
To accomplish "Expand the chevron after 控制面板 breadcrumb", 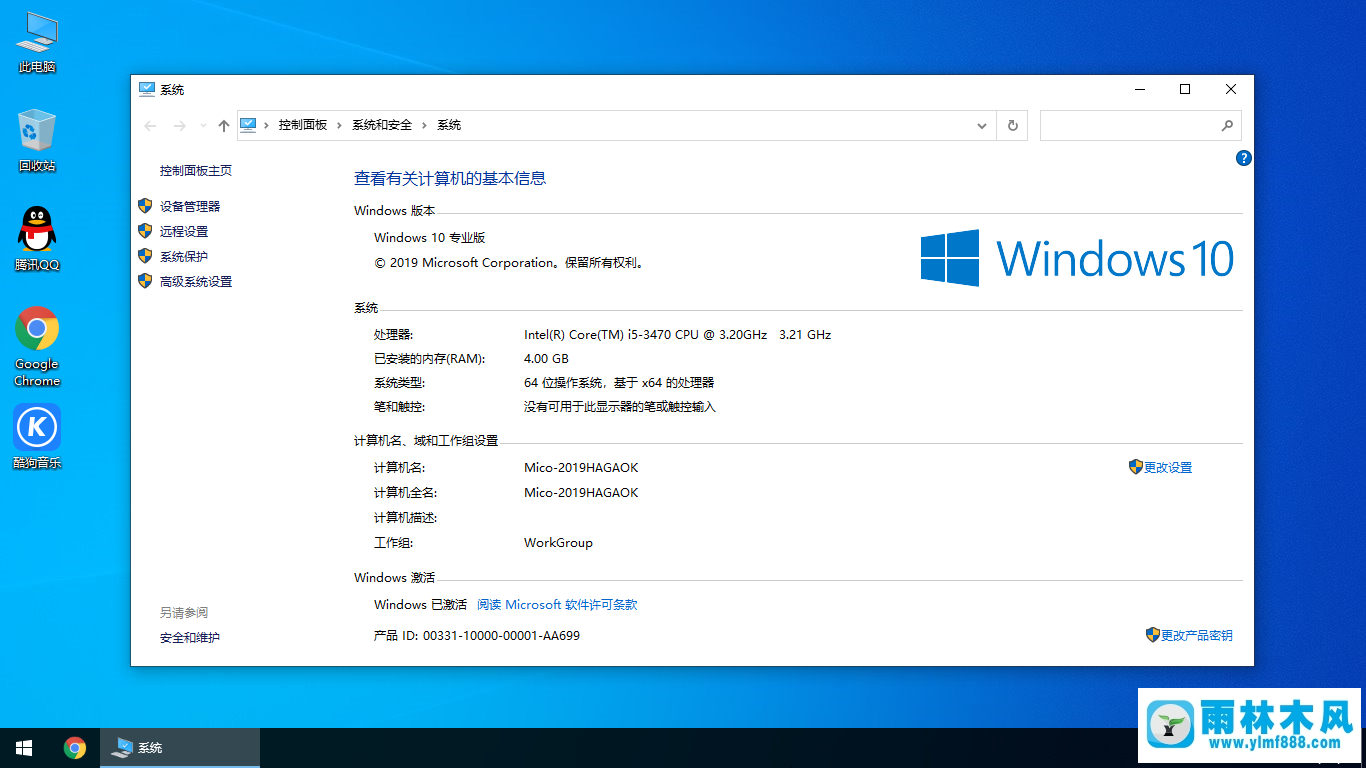I will pyautogui.click(x=340, y=125).
